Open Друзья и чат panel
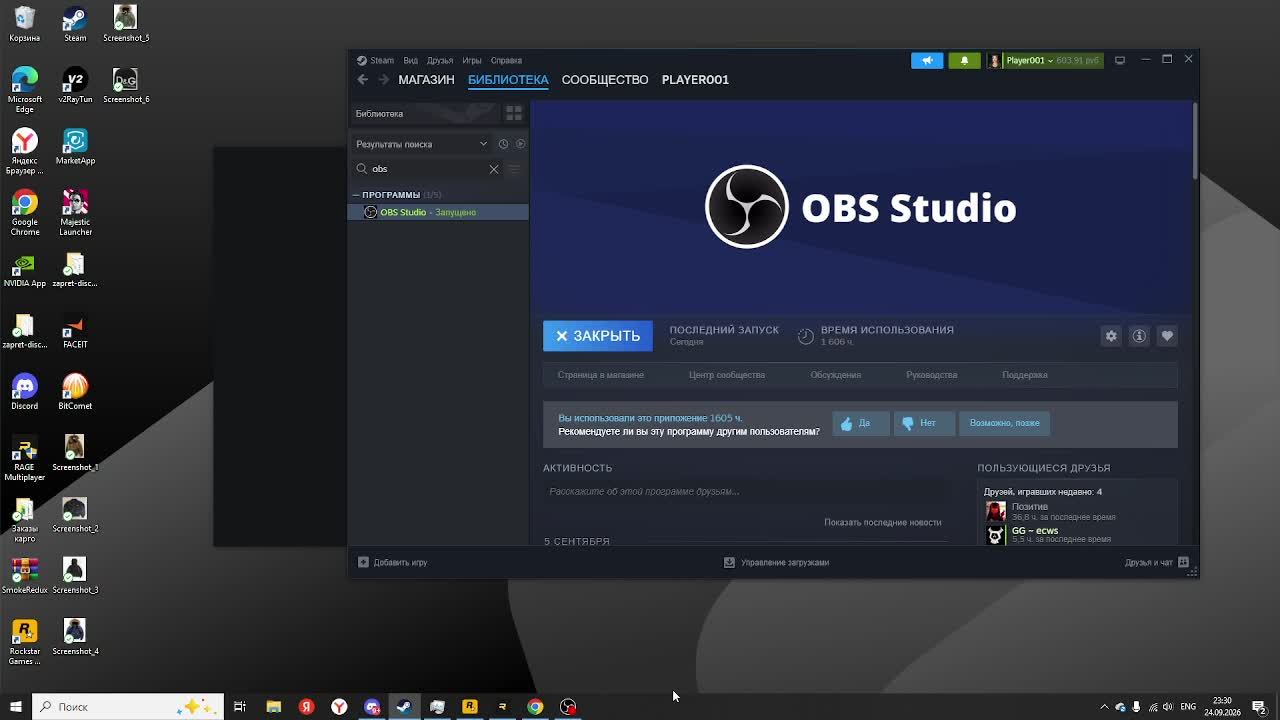The image size is (1280, 720). [1157, 562]
